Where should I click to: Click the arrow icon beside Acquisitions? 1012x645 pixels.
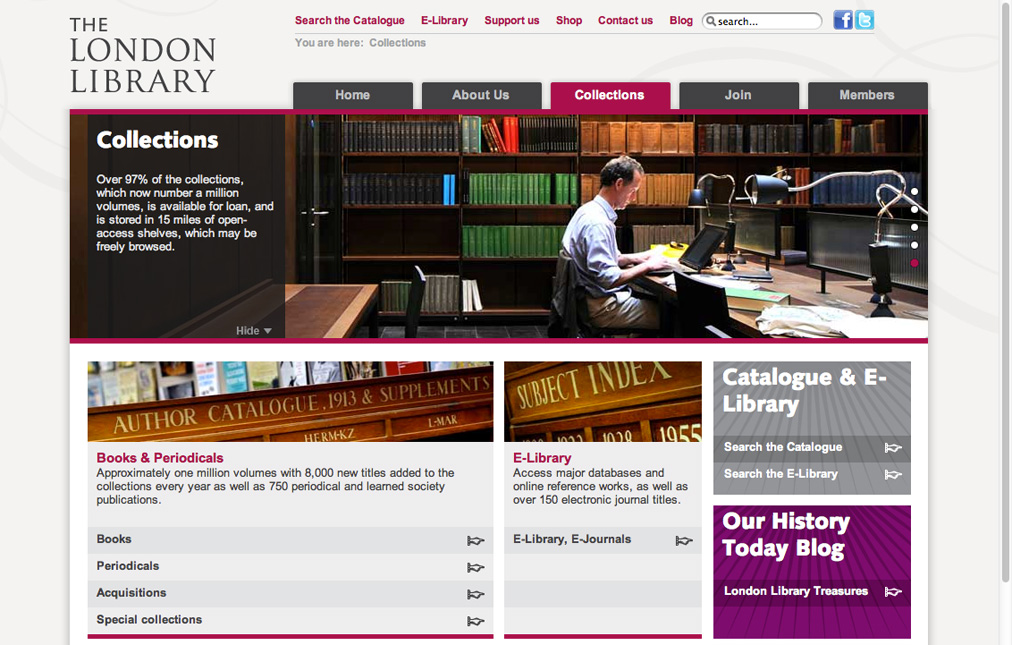click(476, 595)
